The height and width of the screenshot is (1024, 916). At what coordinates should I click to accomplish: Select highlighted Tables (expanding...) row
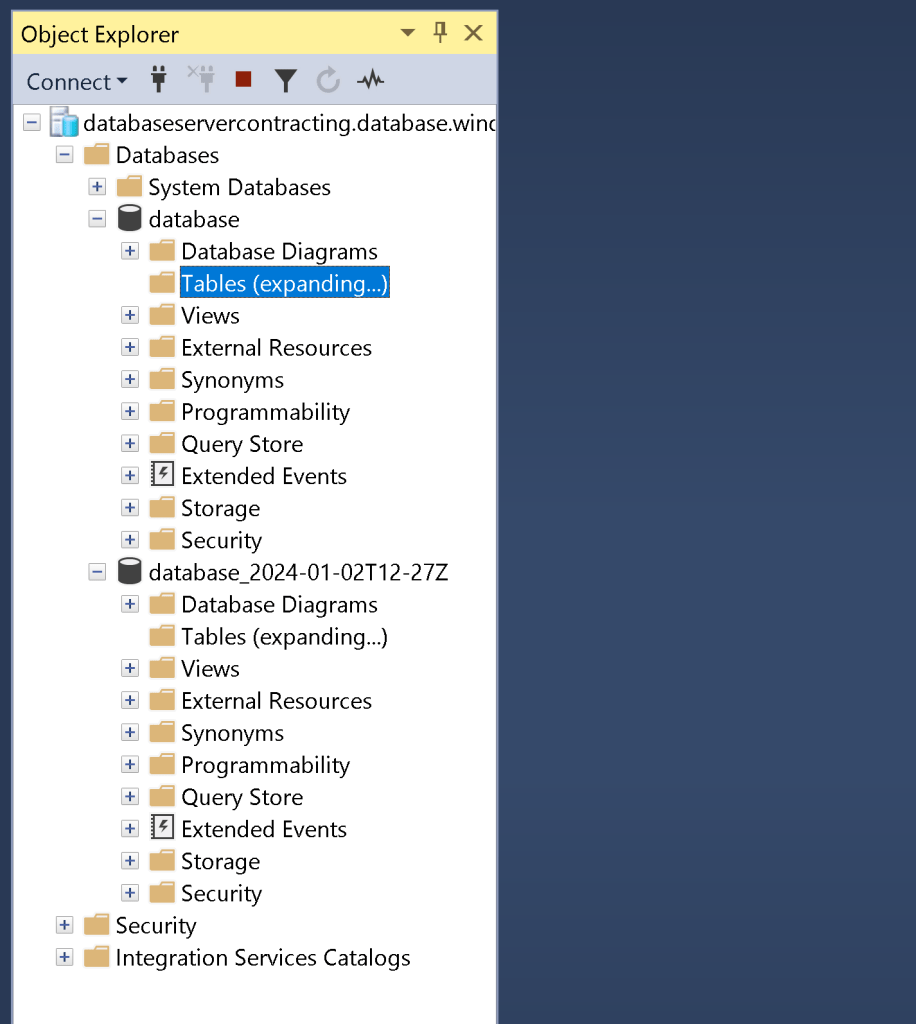coord(285,283)
